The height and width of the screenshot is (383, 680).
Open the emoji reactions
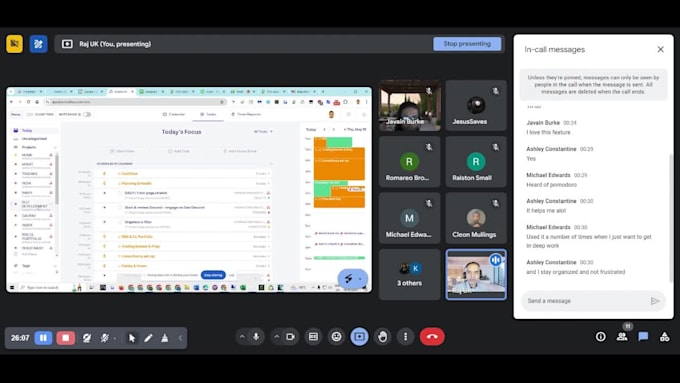(x=337, y=337)
